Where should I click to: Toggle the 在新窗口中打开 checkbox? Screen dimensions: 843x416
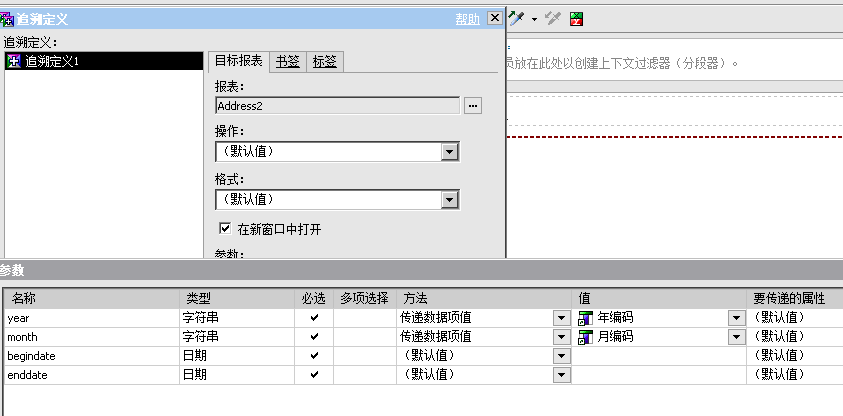click(225, 228)
